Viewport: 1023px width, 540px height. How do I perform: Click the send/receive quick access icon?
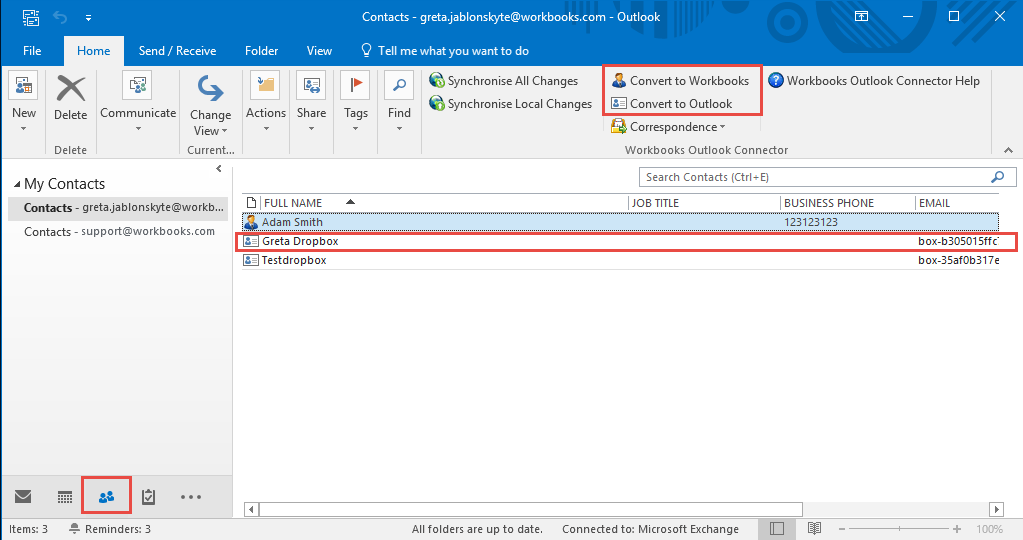tap(31, 17)
